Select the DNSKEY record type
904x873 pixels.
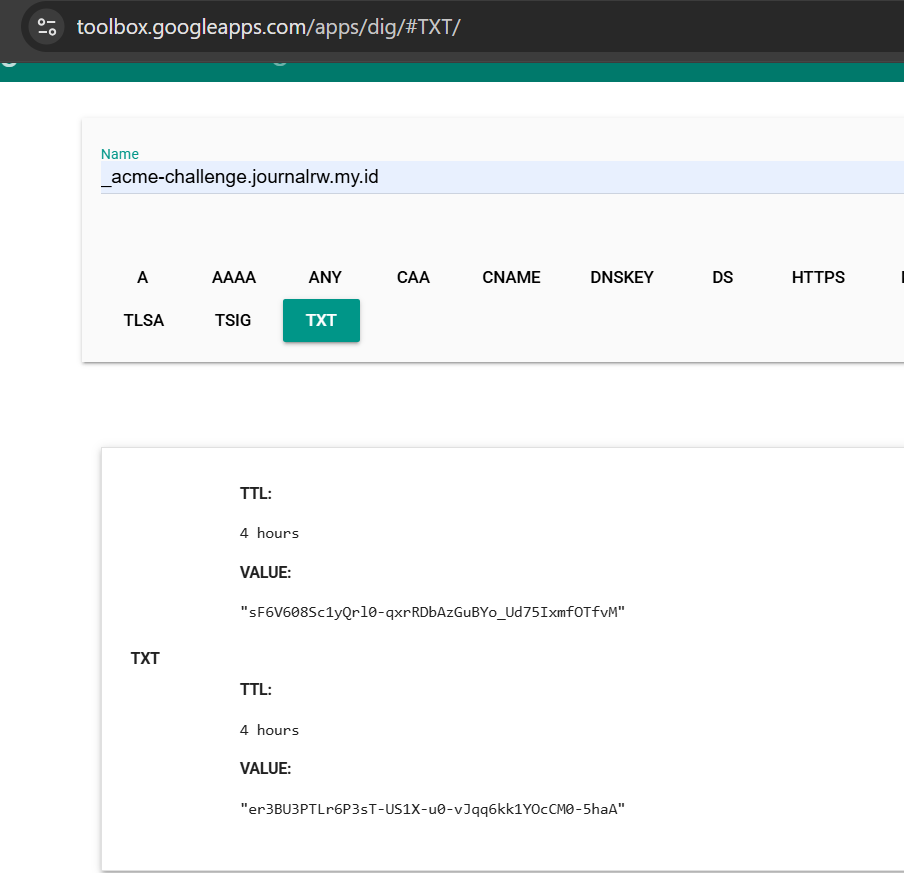point(622,277)
